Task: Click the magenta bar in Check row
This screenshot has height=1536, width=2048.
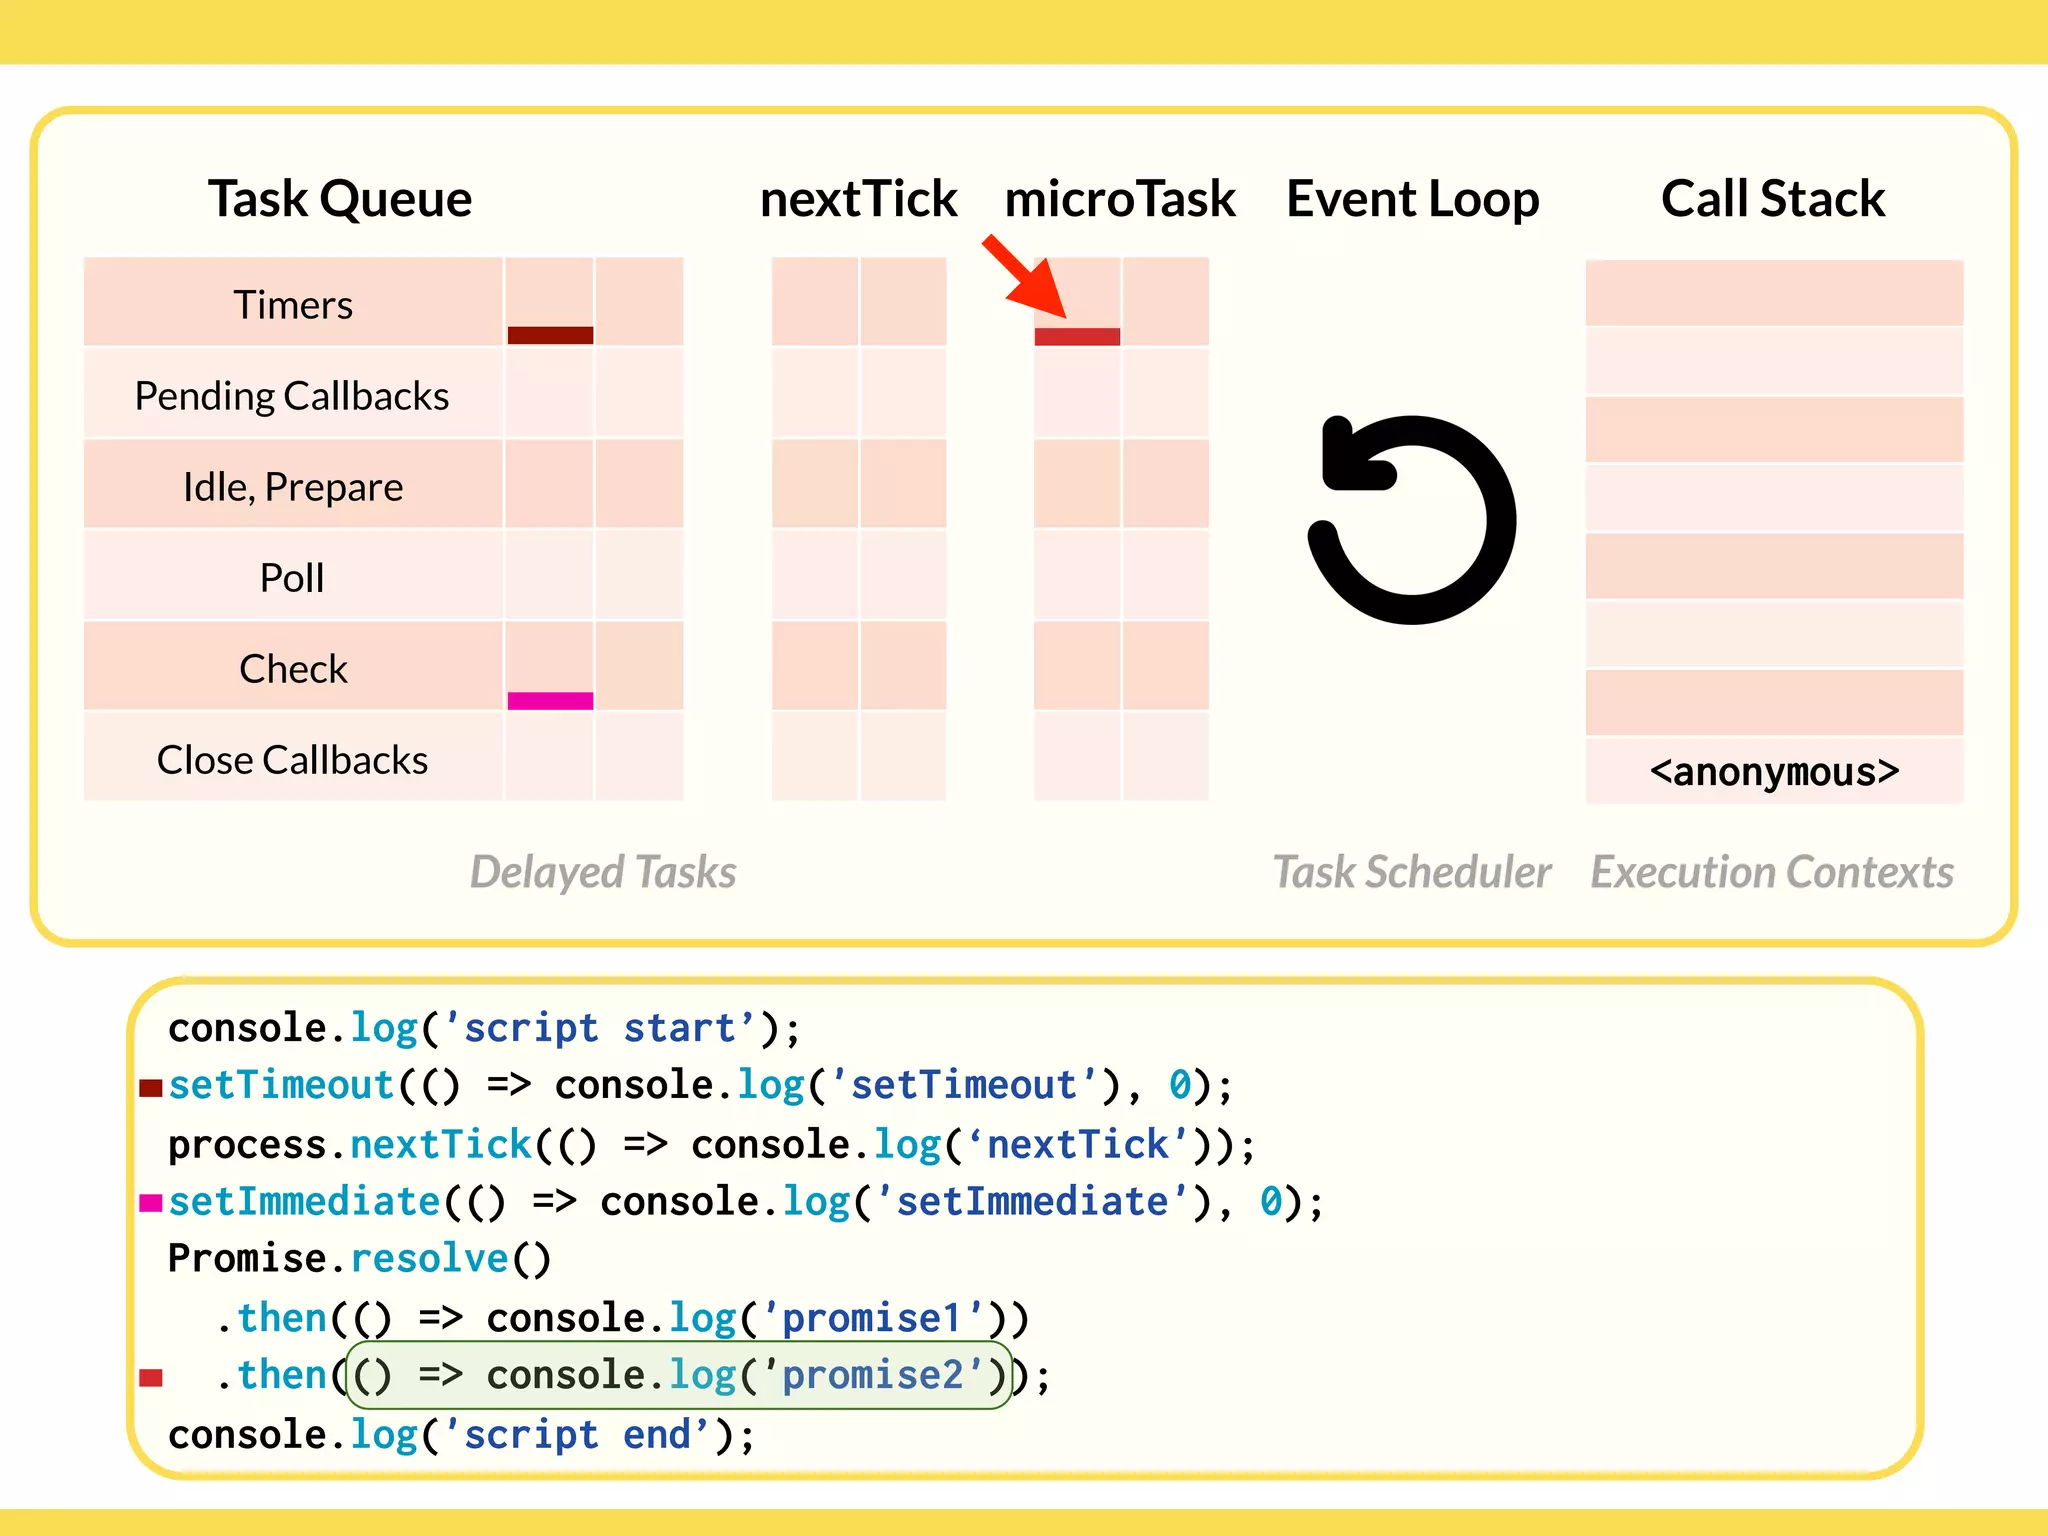Action: coord(550,701)
